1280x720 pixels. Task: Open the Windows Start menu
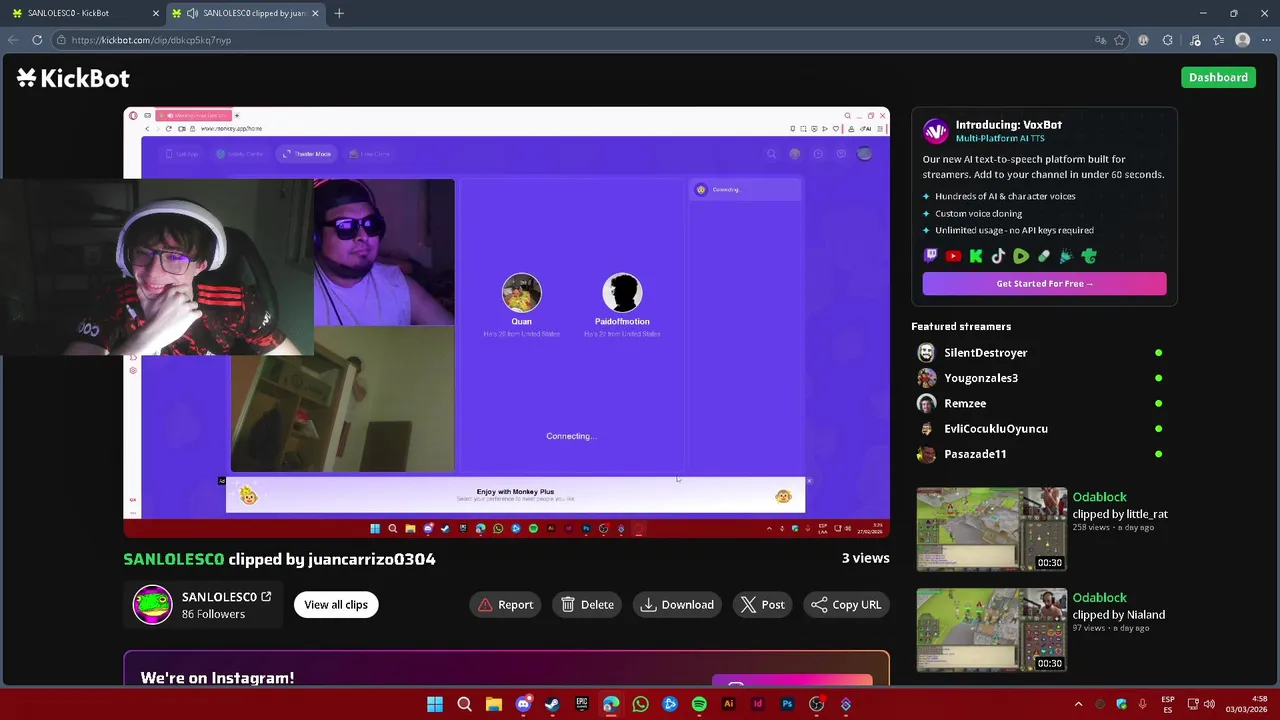tap(435, 704)
